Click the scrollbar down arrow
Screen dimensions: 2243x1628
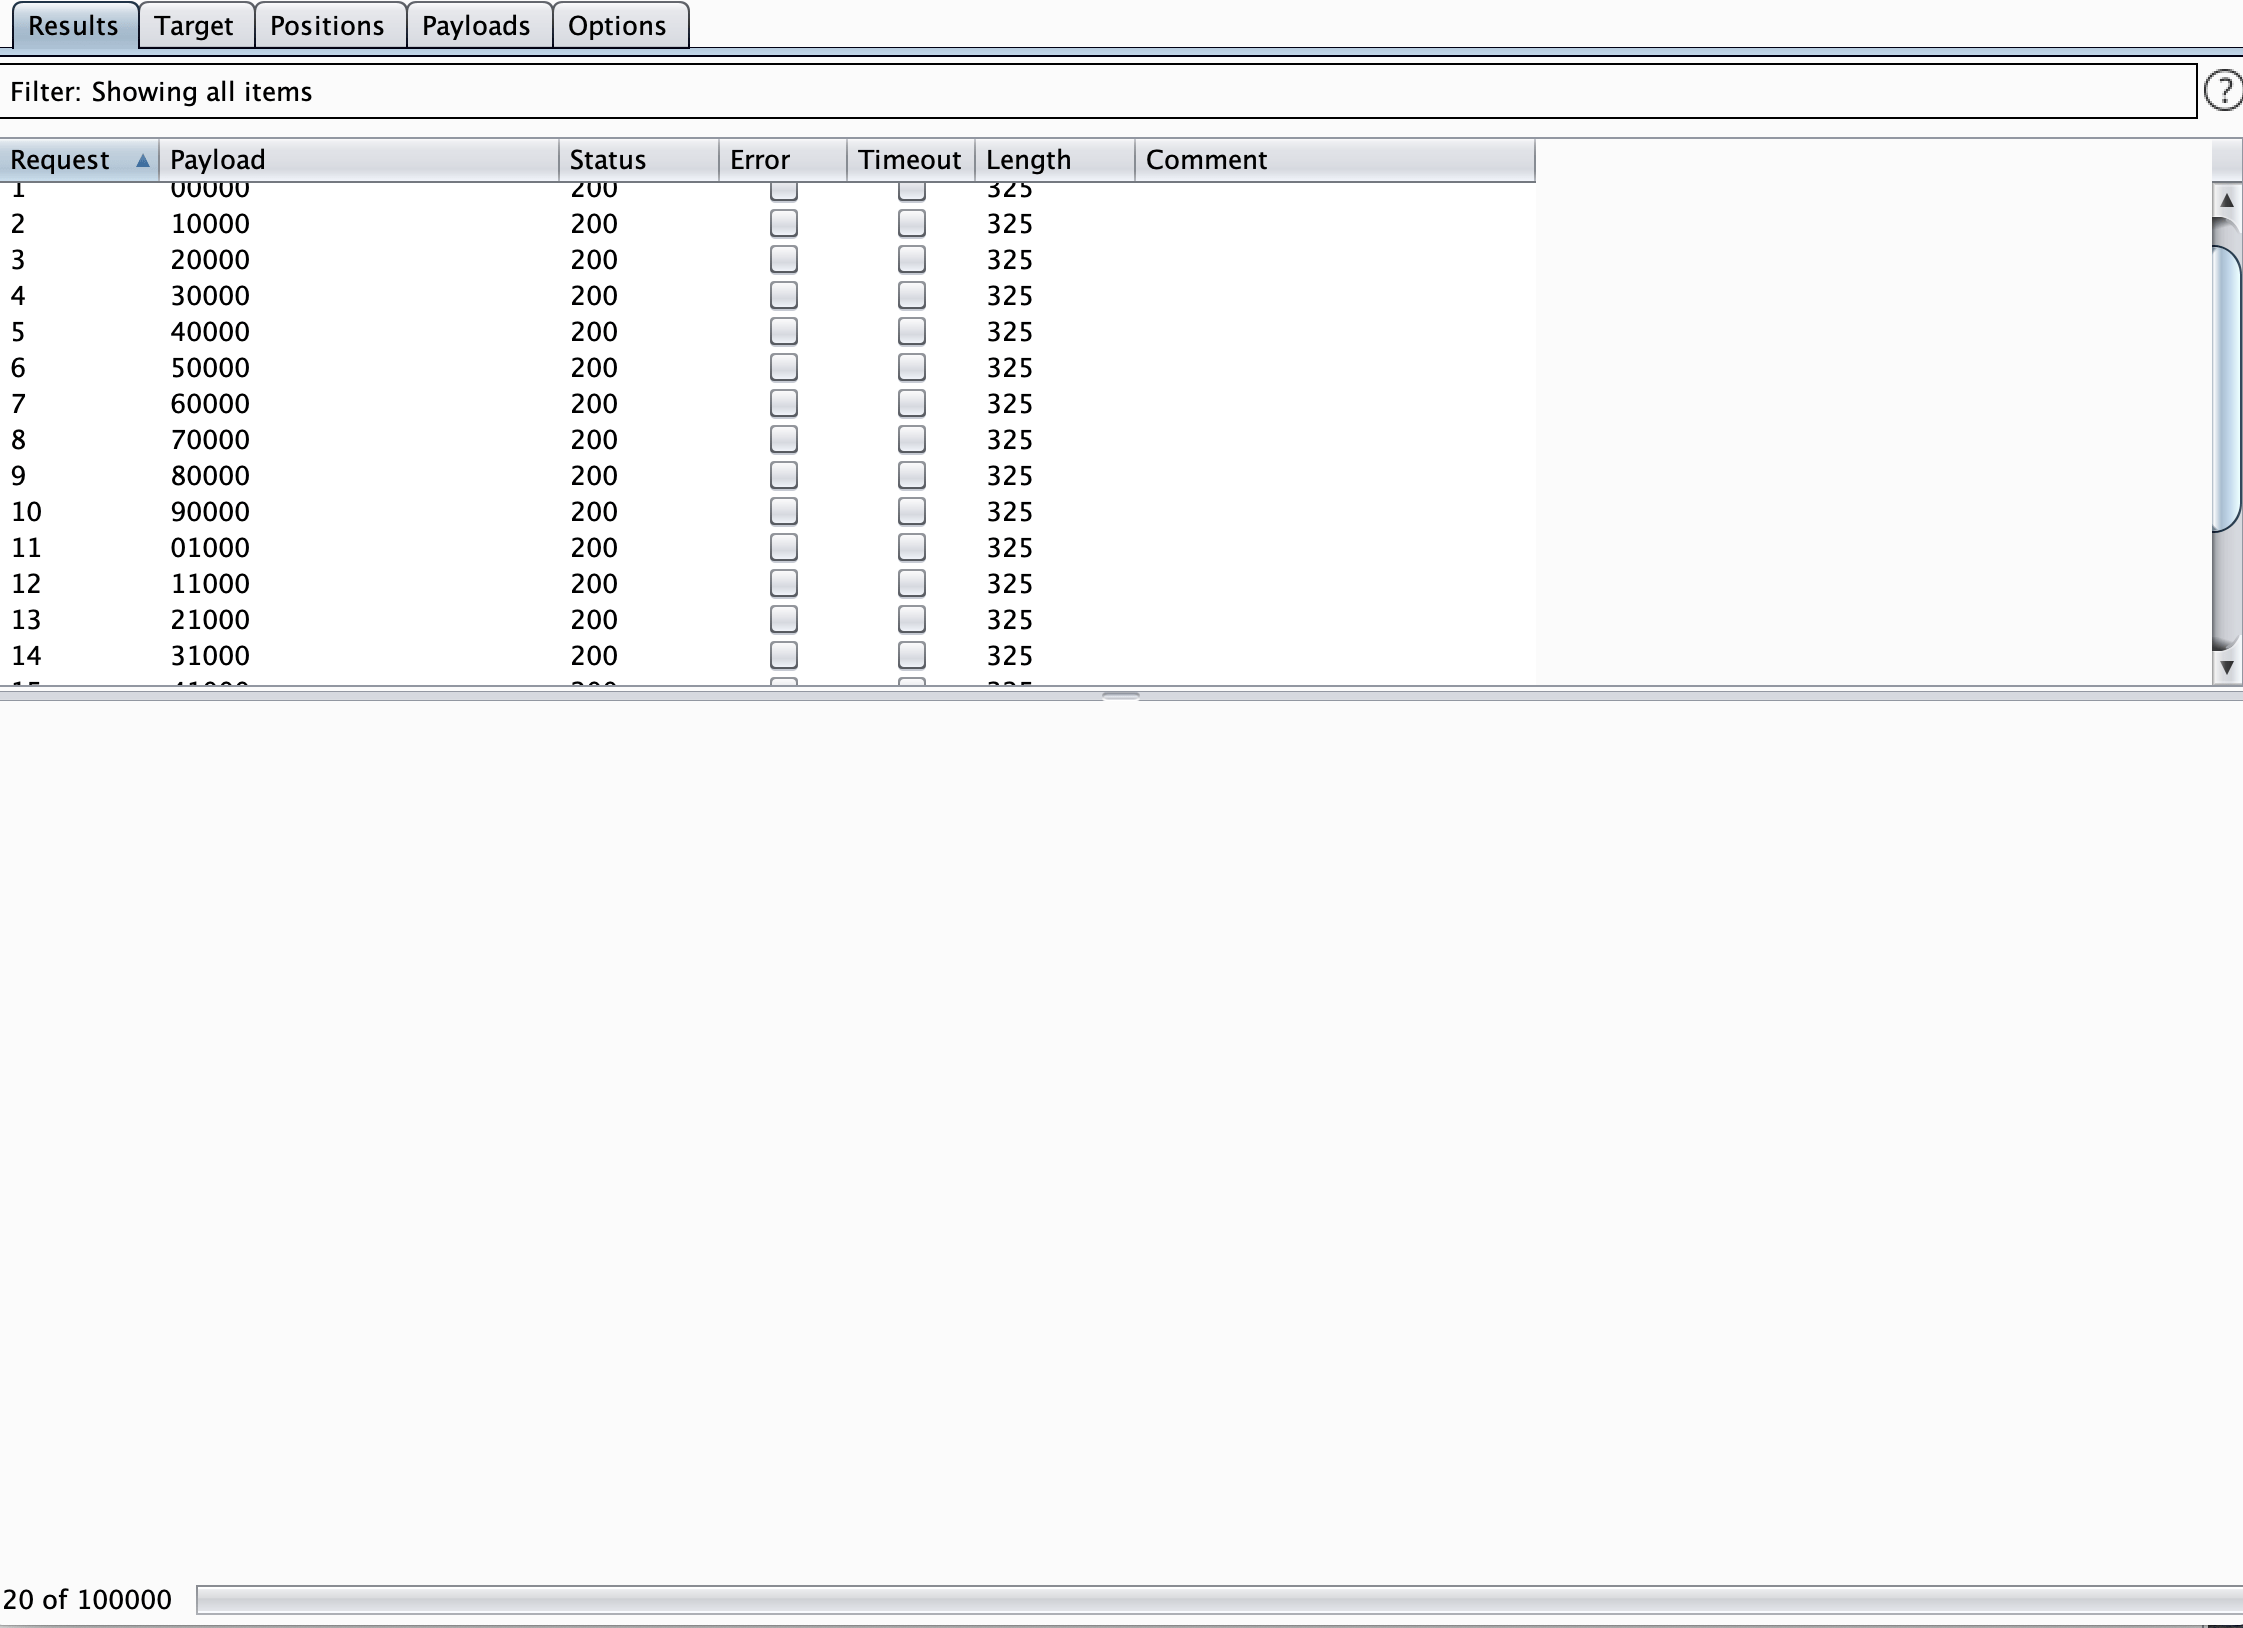[2226, 667]
